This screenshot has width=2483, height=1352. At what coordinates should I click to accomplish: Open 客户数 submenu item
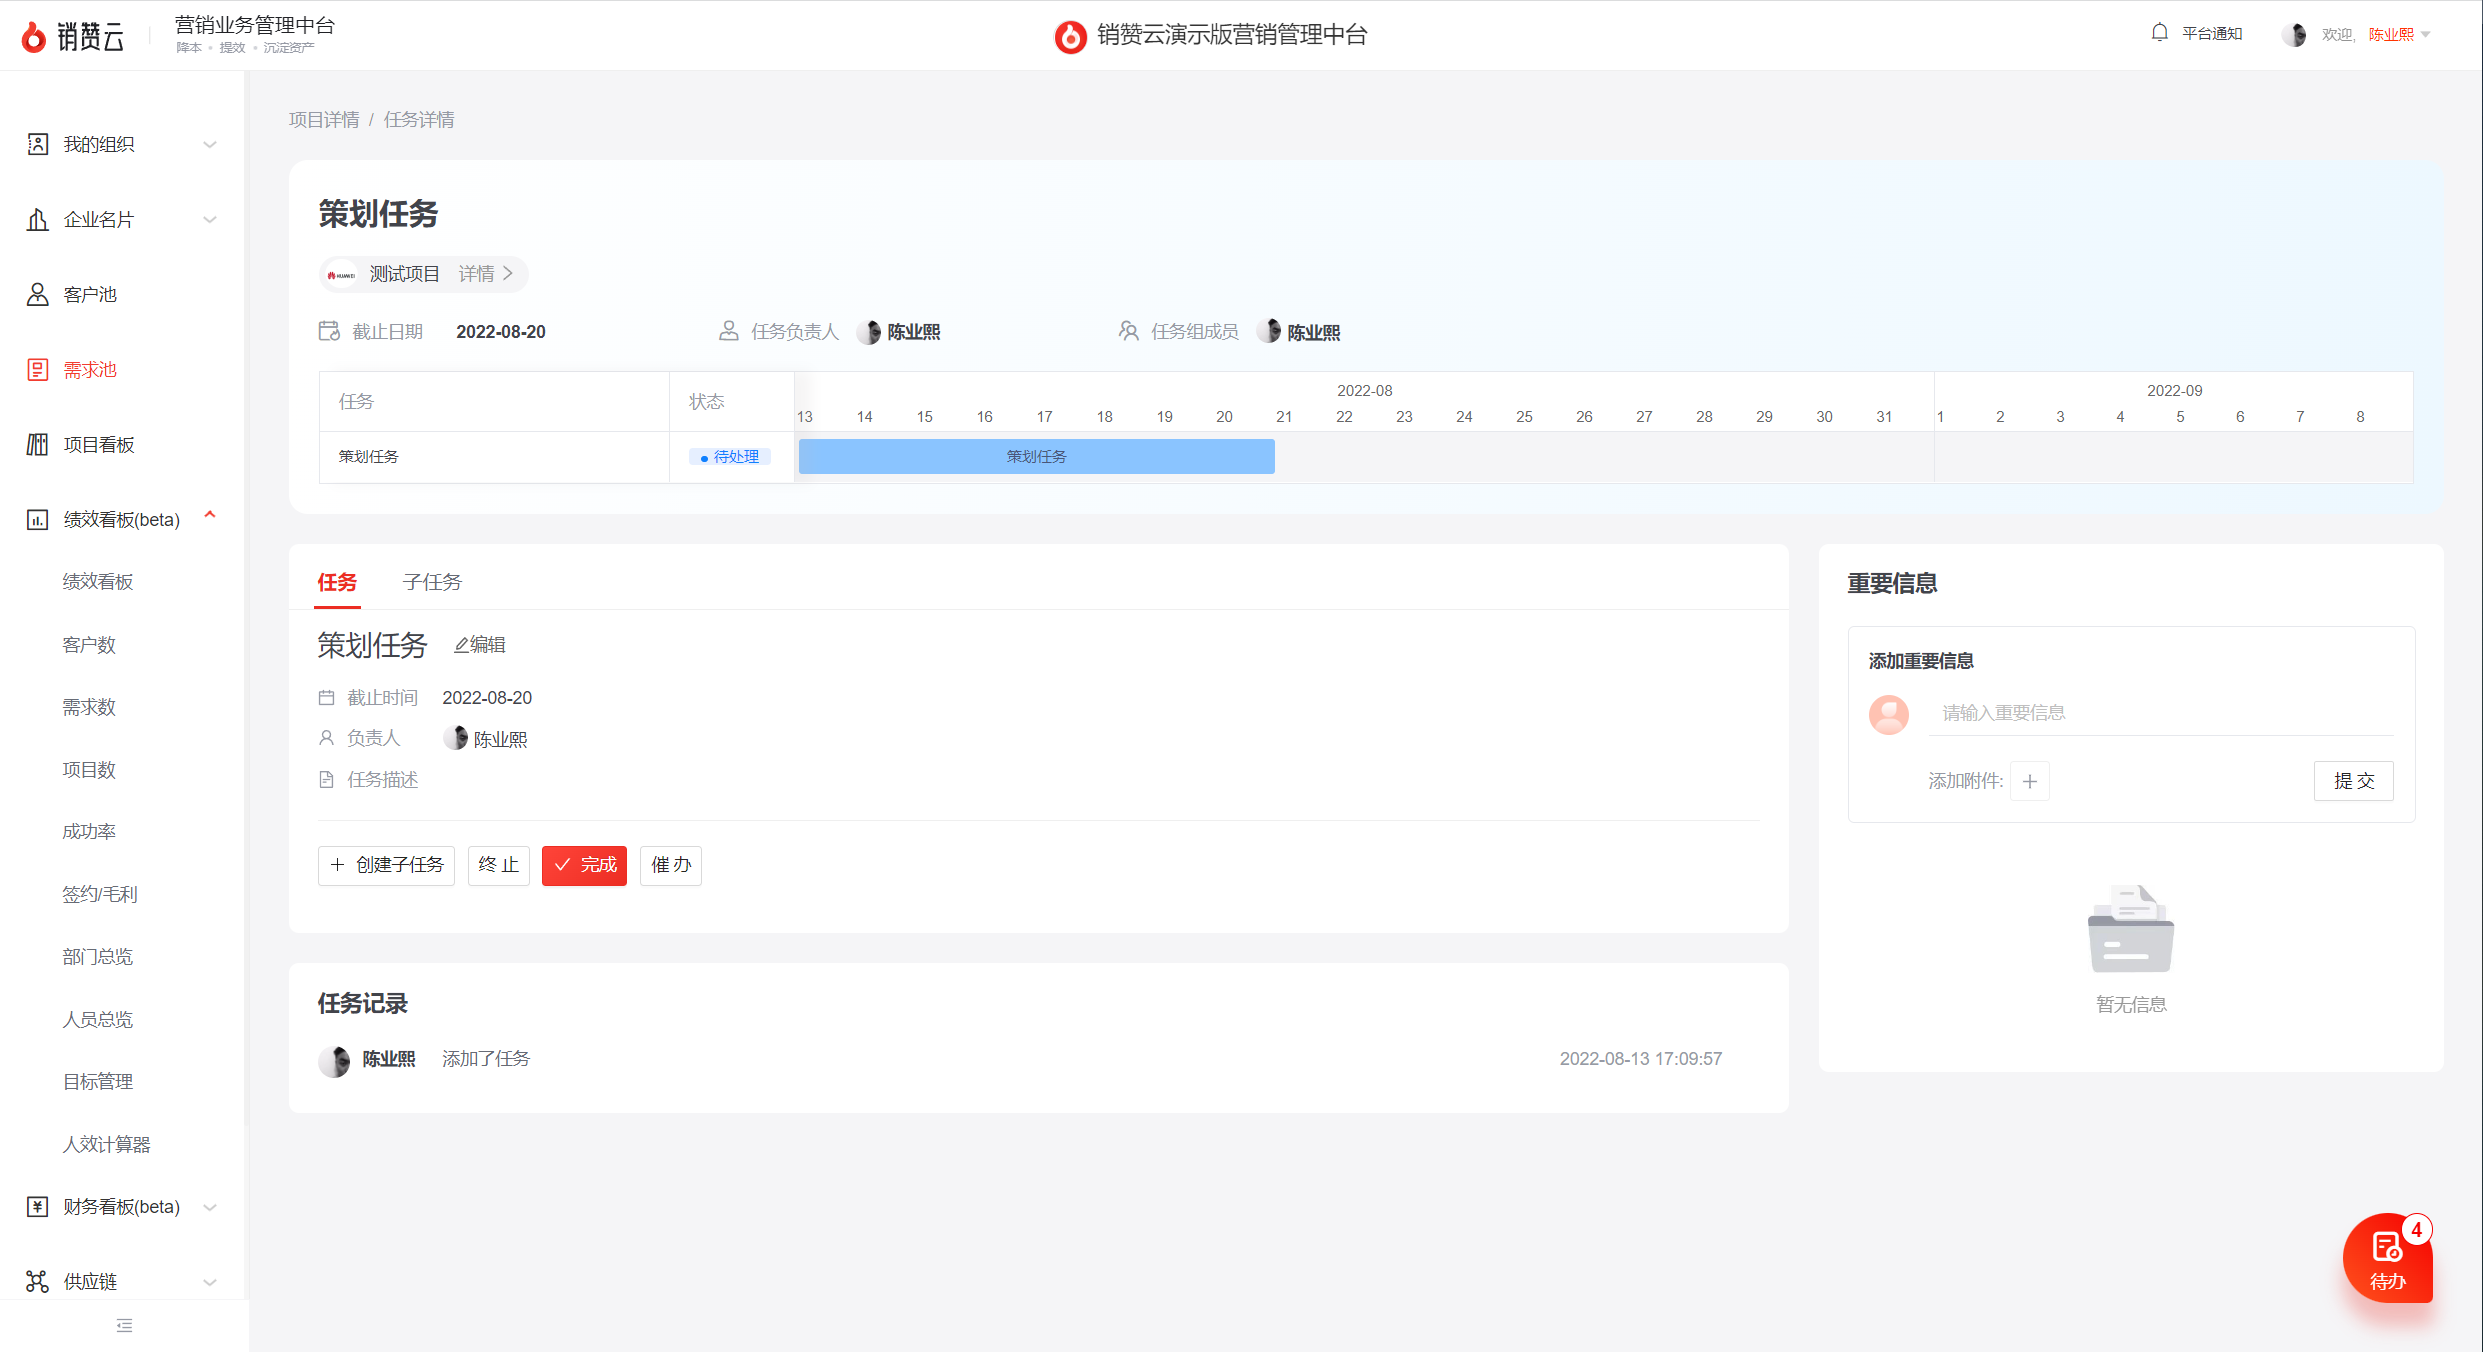point(89,645)
